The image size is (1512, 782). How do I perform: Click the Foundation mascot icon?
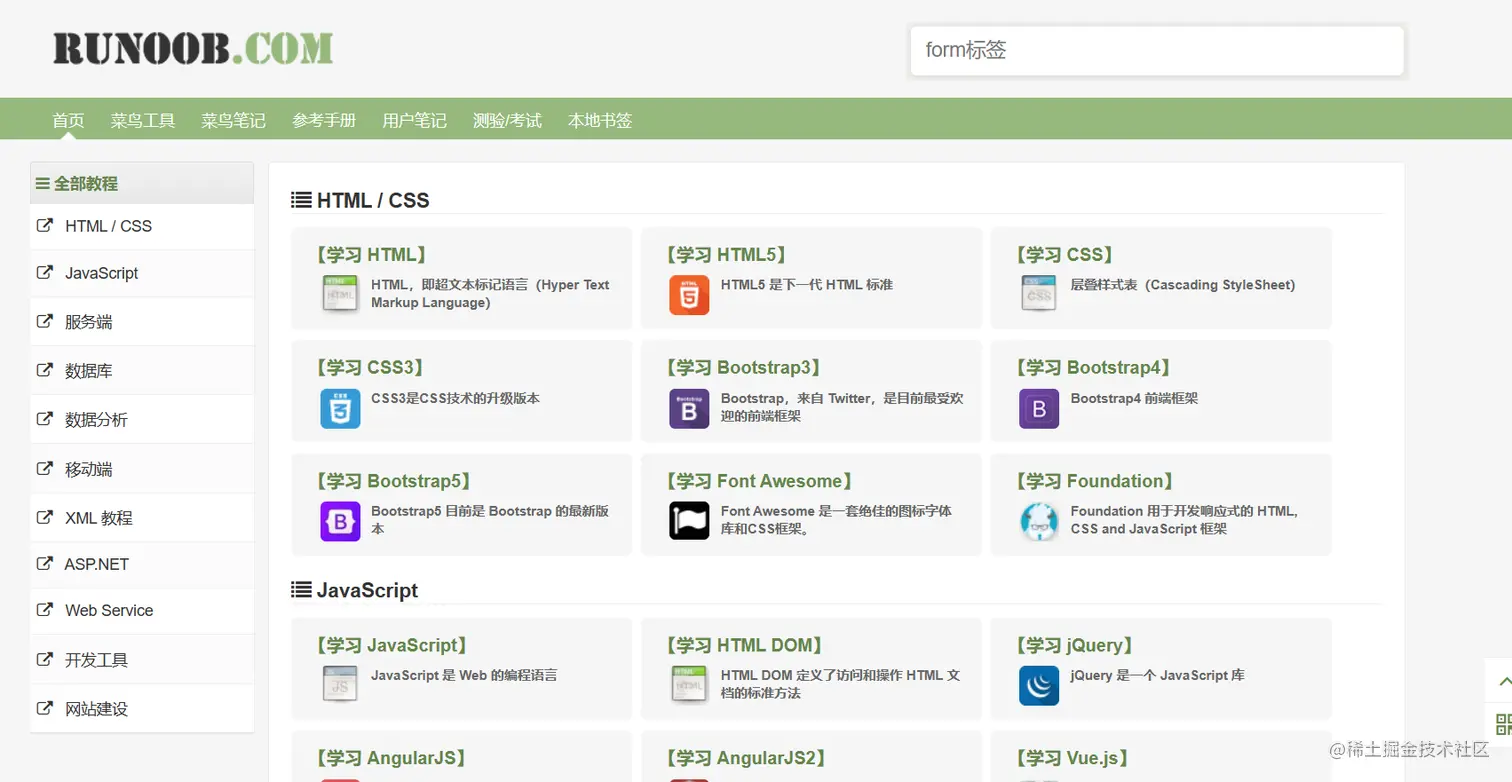(1039, 522)
